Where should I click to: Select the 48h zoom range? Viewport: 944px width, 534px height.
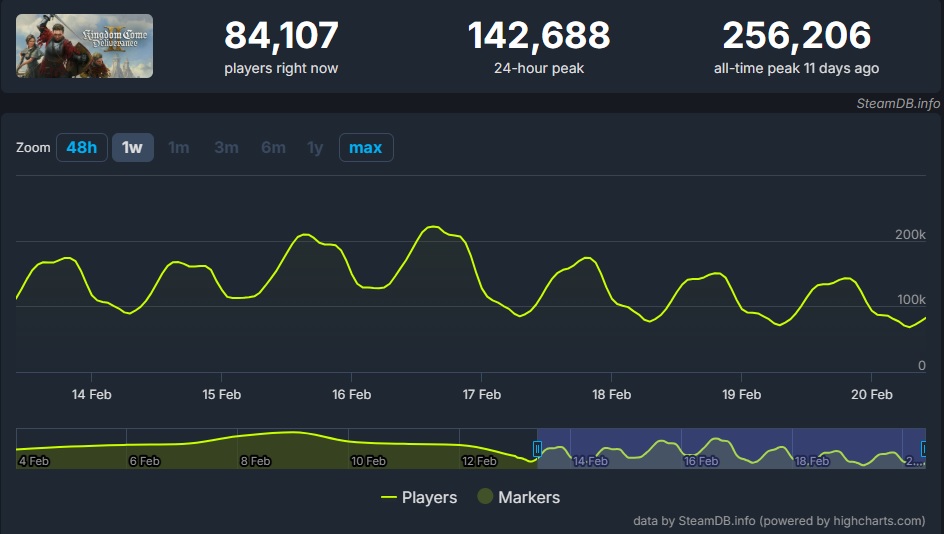pos(82,147)
